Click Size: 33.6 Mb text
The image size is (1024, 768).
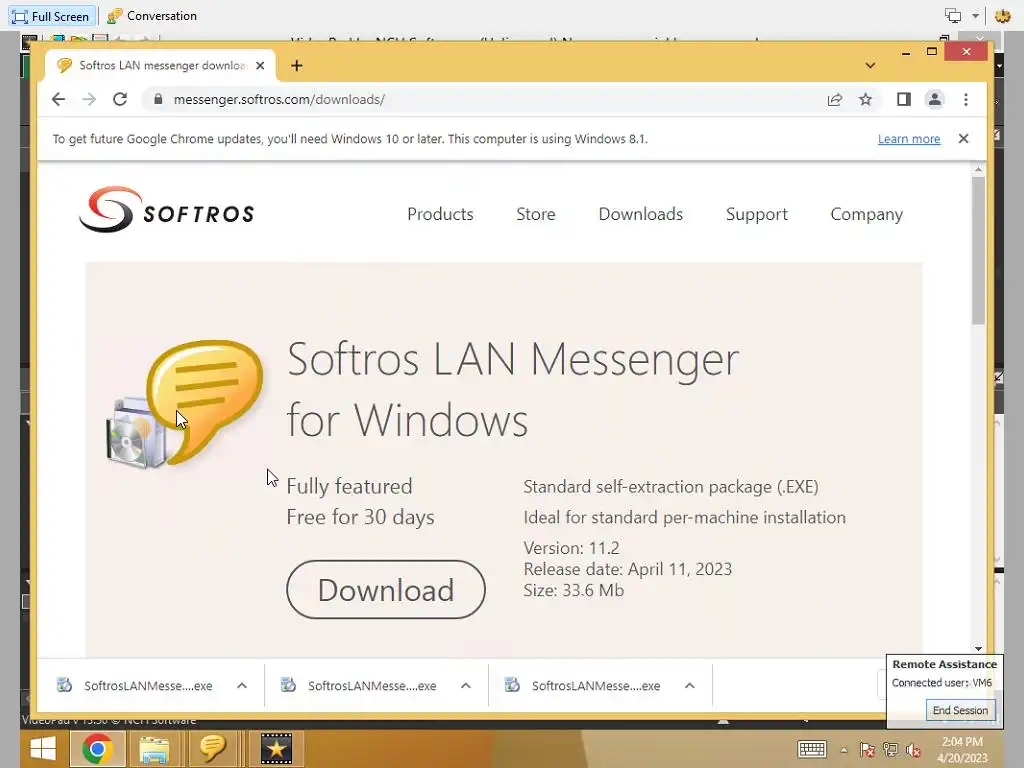point(573,590)
